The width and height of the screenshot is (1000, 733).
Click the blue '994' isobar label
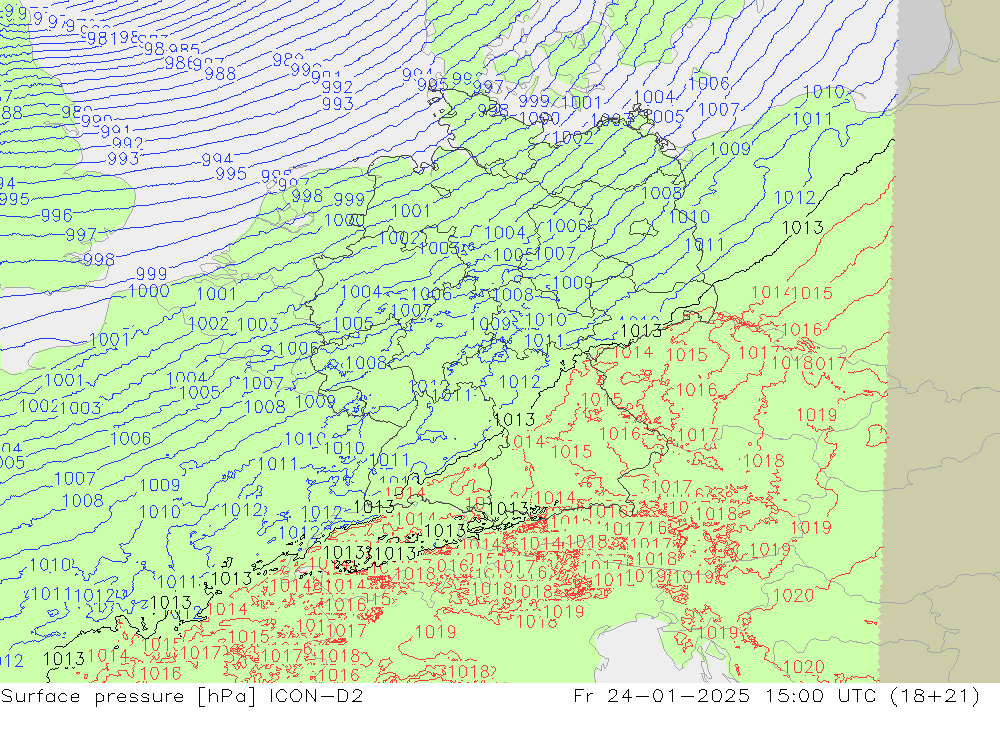217,159
